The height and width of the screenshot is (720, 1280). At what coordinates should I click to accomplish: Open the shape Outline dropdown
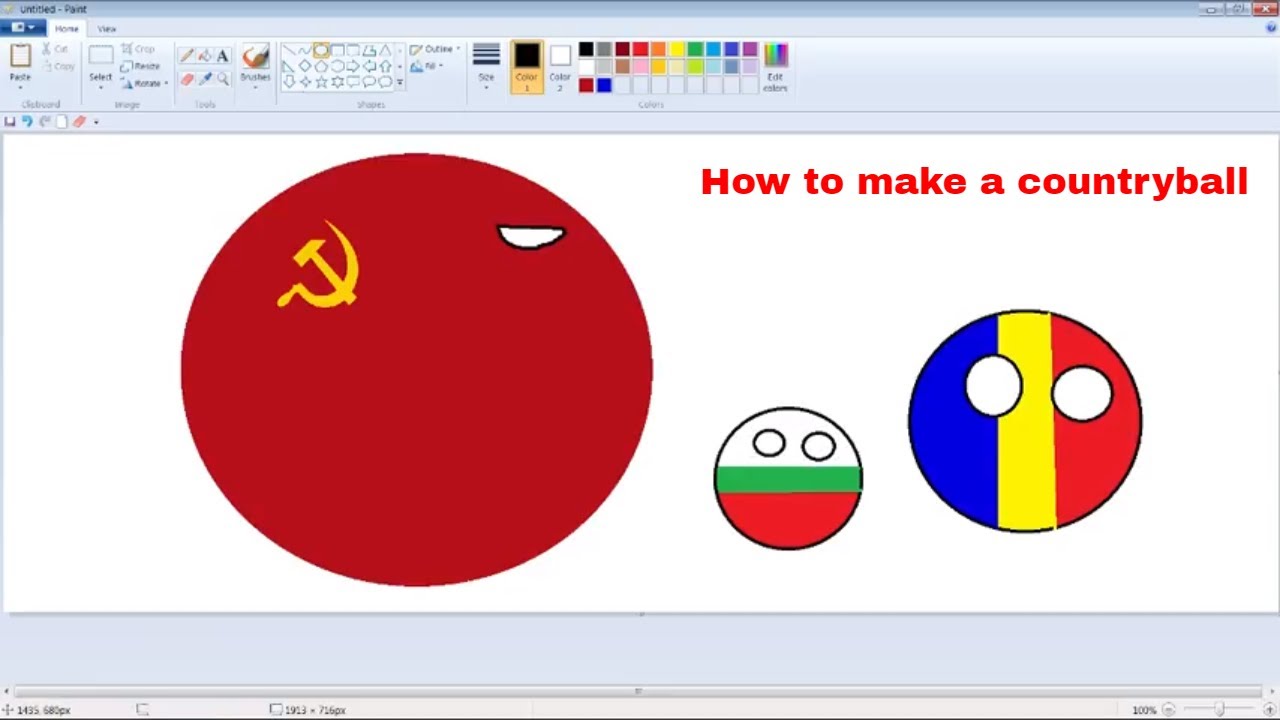[x=436, y=49]
